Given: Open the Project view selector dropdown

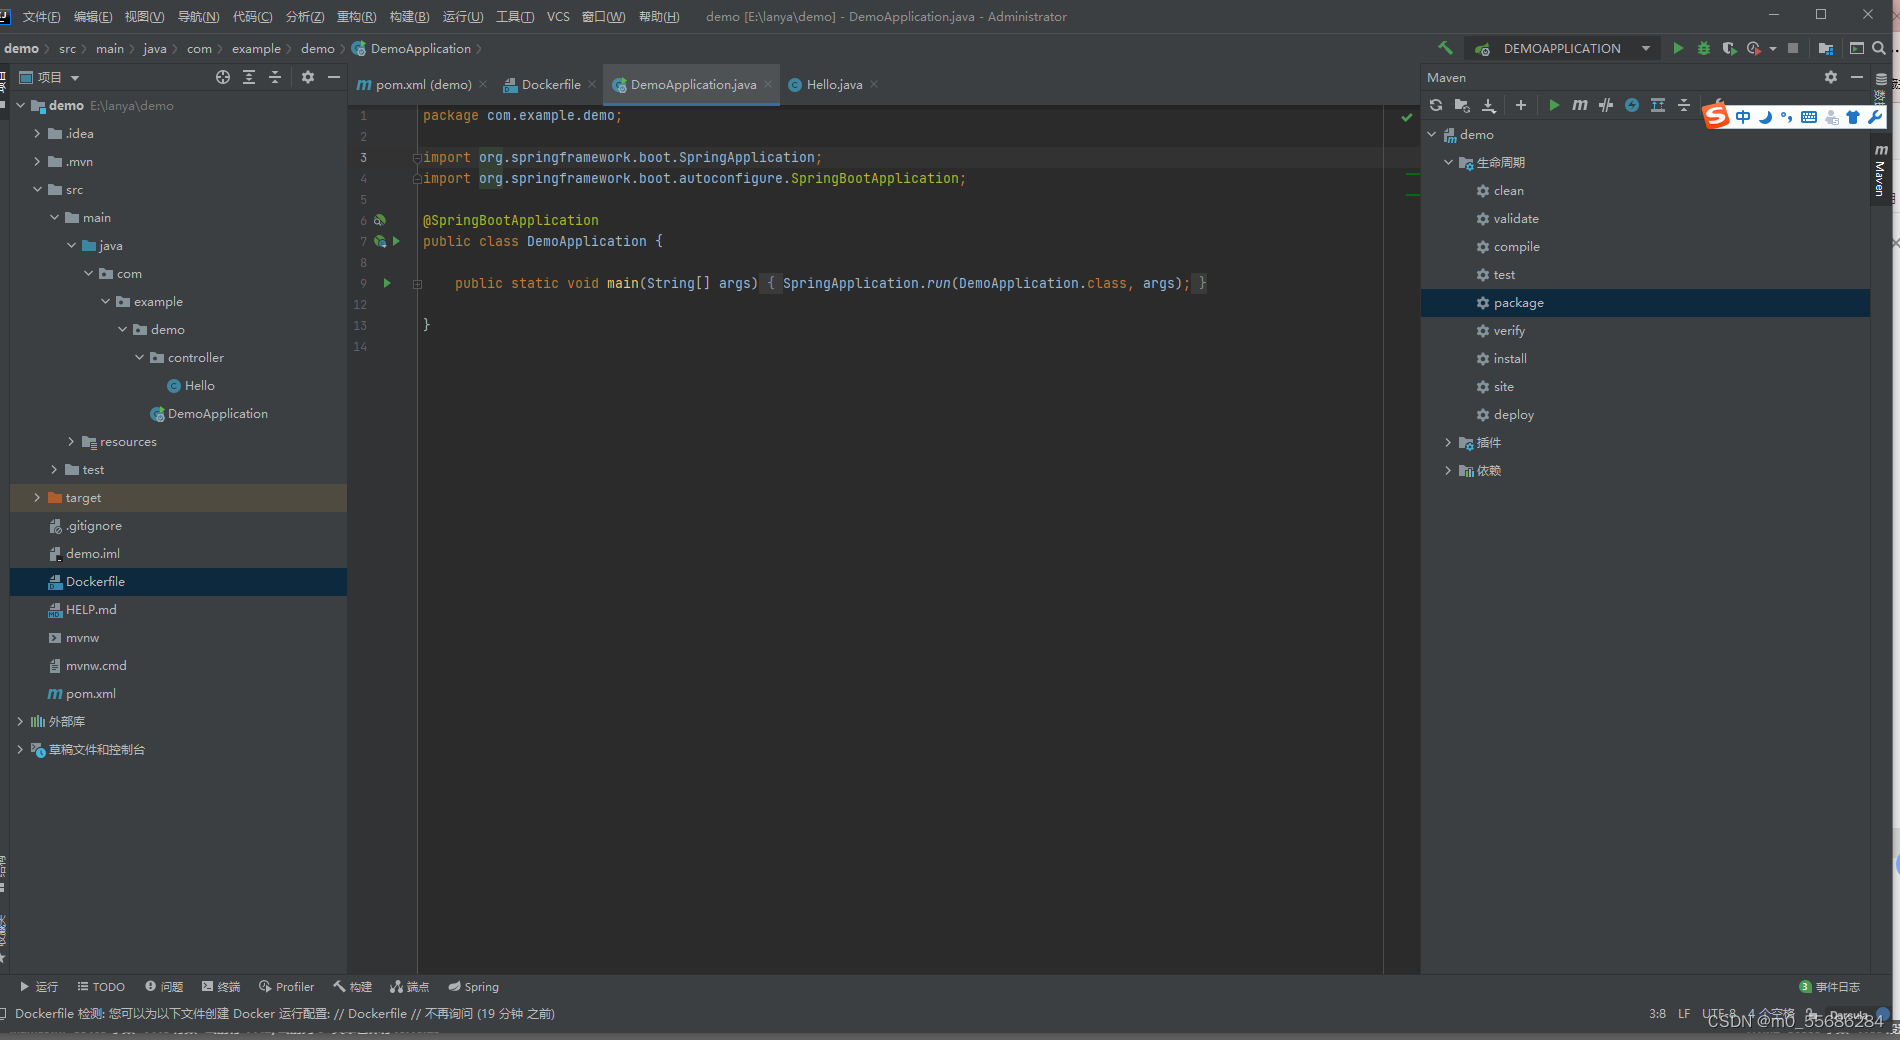Looking at the screenshot, I should [x=50, y=77].
